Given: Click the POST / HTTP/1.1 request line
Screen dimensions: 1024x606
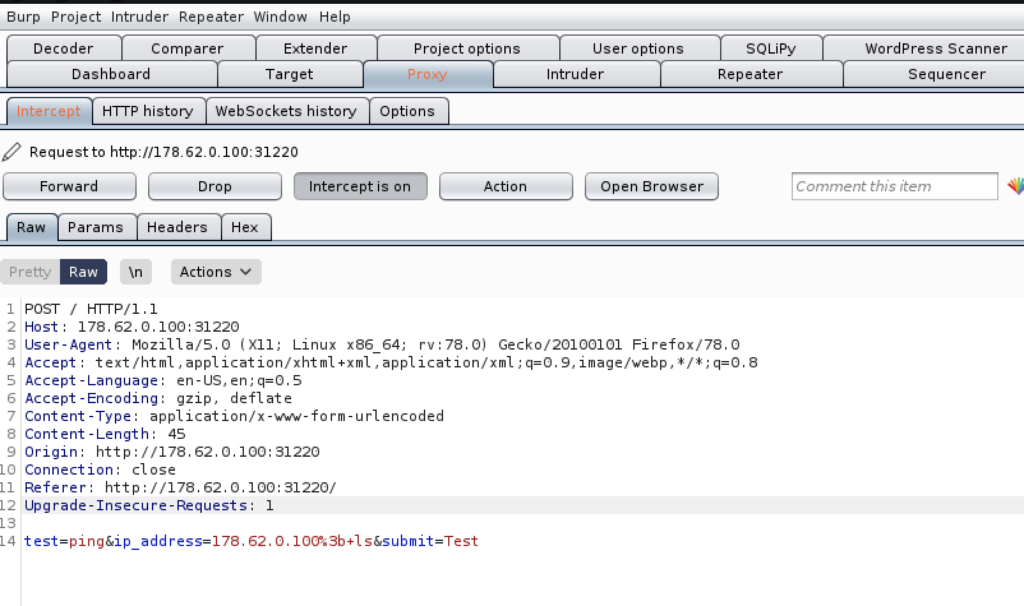Looking at the screenshot, I should [91, 309].
